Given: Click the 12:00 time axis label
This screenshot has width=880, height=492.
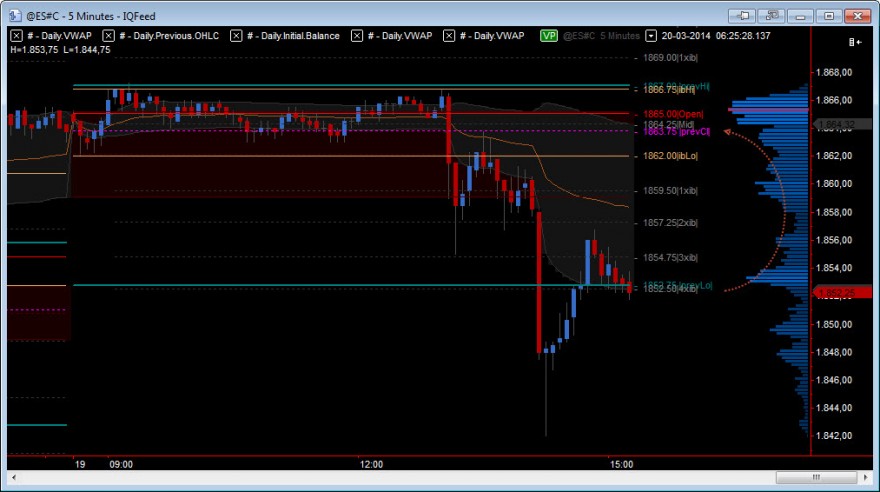Looking at the screenshot, I should (371, 465).
